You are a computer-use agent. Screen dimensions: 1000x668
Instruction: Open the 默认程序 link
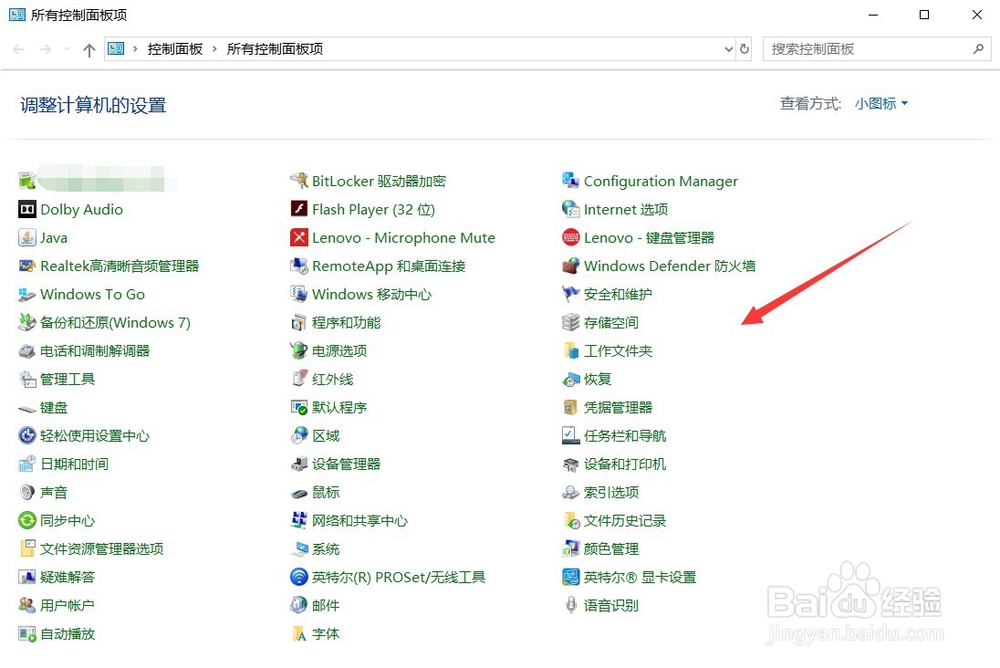click(339, 407)
